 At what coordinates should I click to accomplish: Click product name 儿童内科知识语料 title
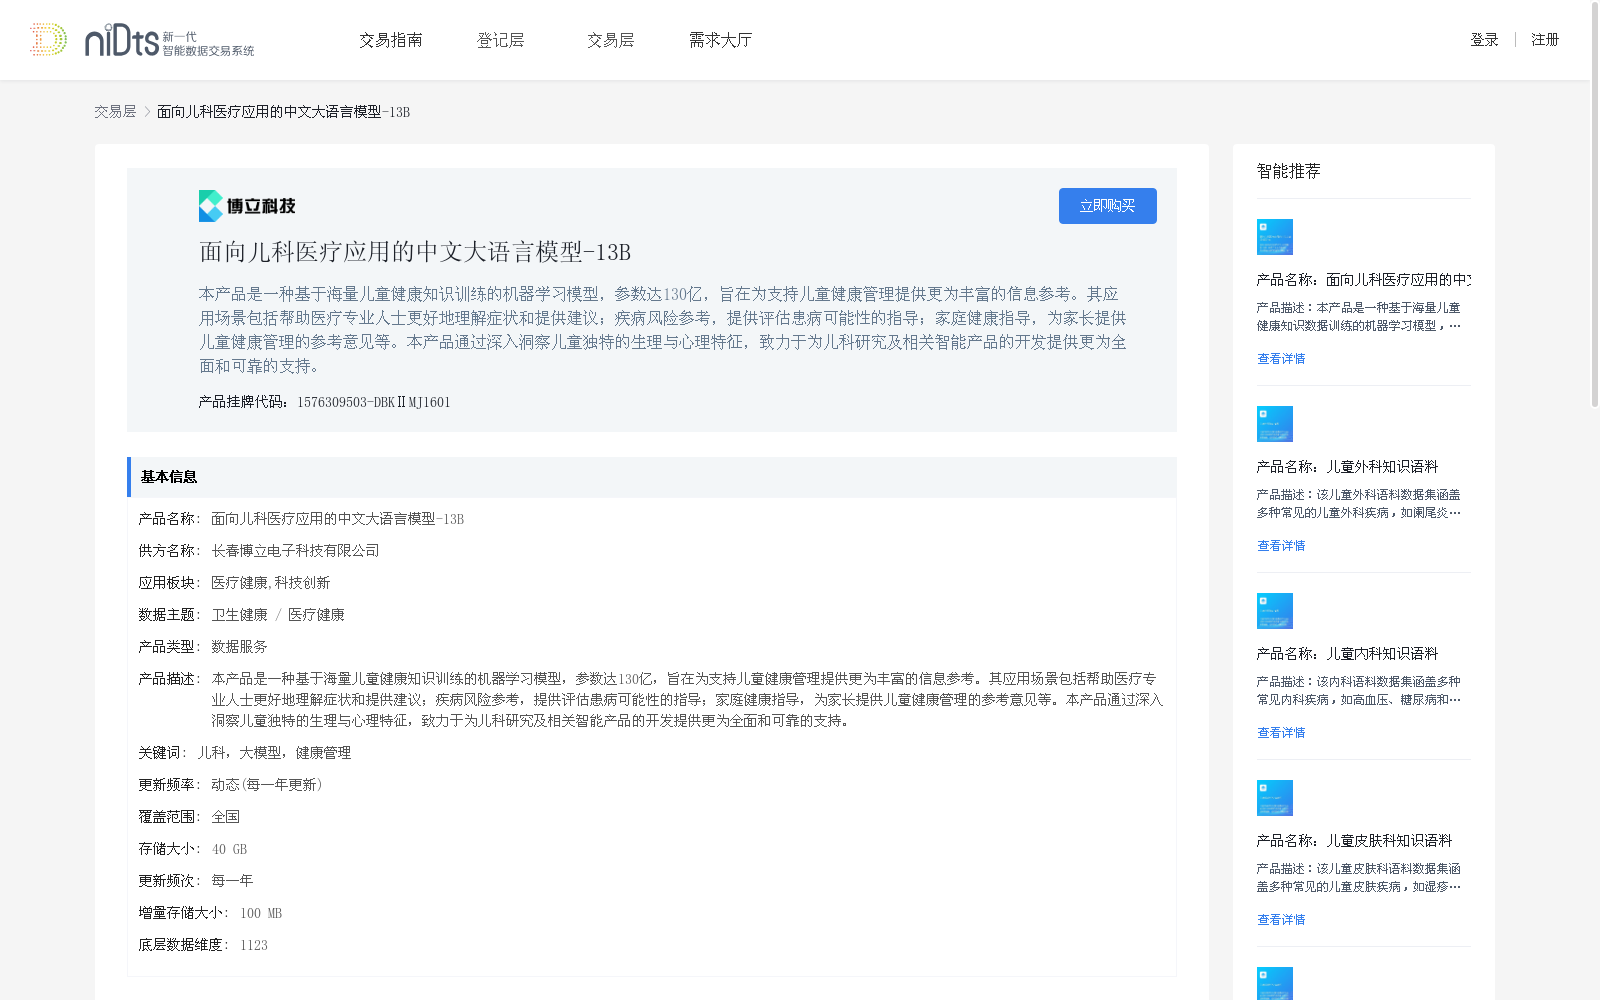pos(1347,654)
